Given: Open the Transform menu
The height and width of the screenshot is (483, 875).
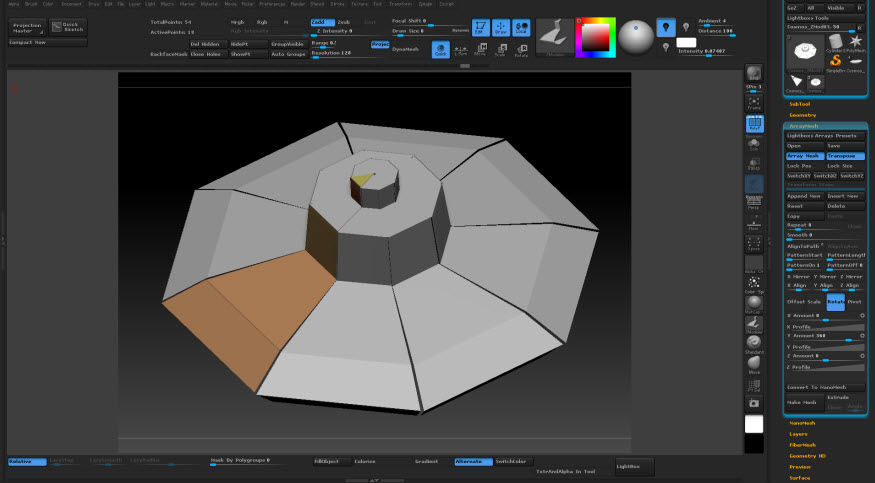Looking at the screenshot, I should tap(400, 4).
